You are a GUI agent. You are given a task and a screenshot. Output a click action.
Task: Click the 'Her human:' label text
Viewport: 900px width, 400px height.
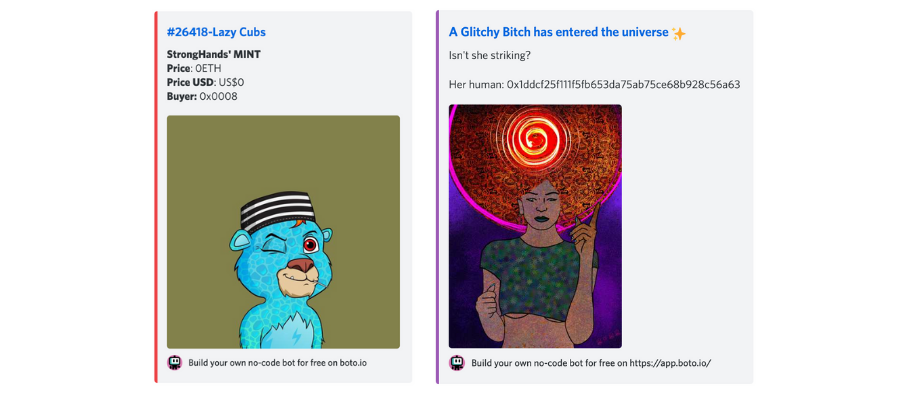[x=476, y=85]
